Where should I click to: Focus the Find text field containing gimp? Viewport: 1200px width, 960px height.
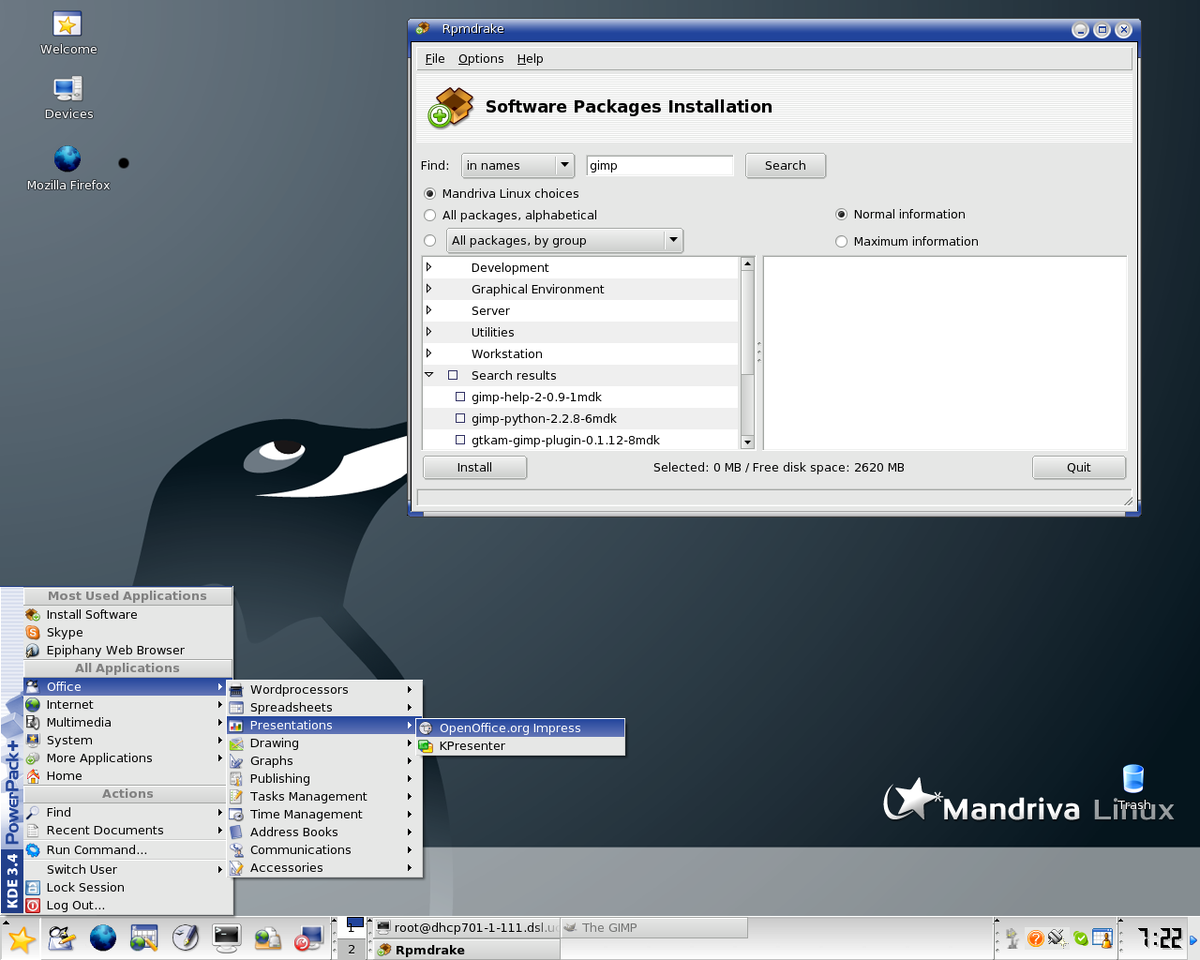660,166
